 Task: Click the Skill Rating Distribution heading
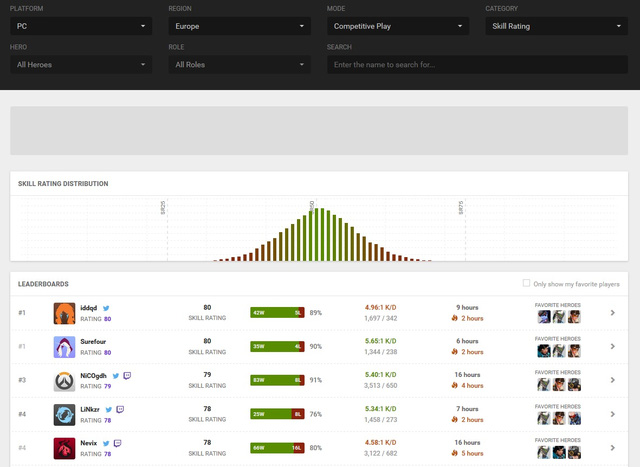click(63, 184)
